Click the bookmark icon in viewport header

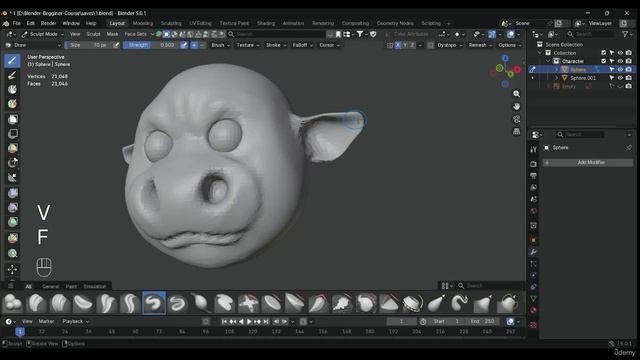point(338,34)
